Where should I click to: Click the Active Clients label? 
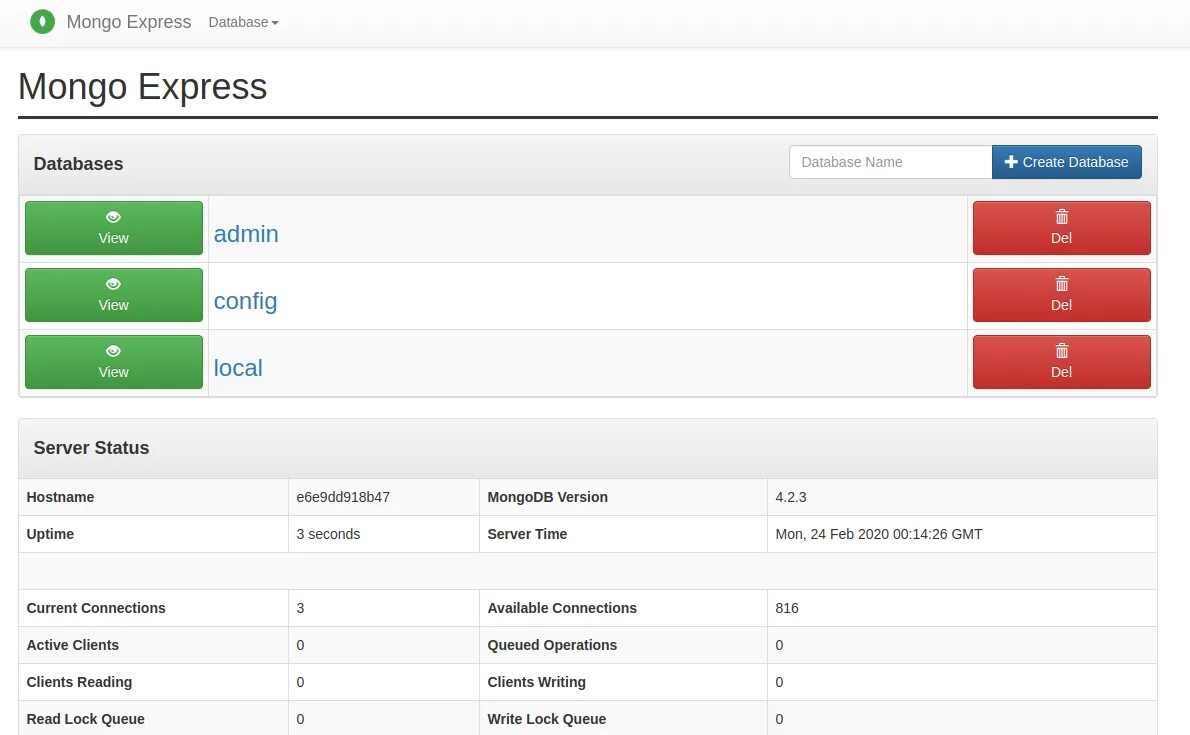[73, 645]
